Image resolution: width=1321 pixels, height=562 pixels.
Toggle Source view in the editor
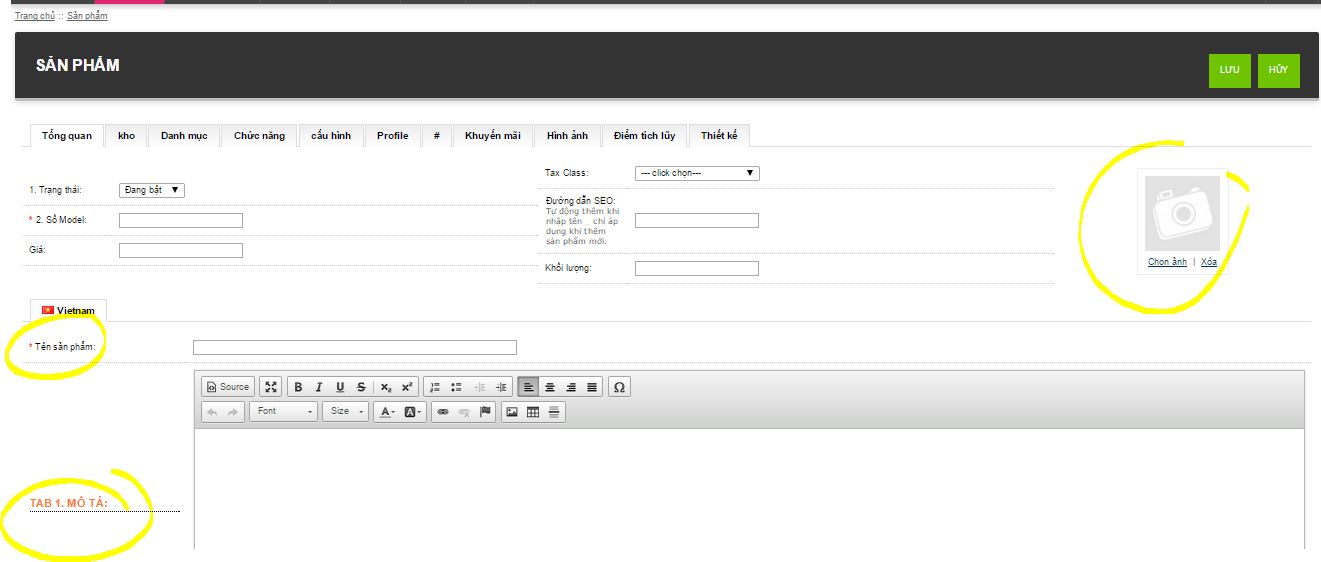(x=228, y=387)
